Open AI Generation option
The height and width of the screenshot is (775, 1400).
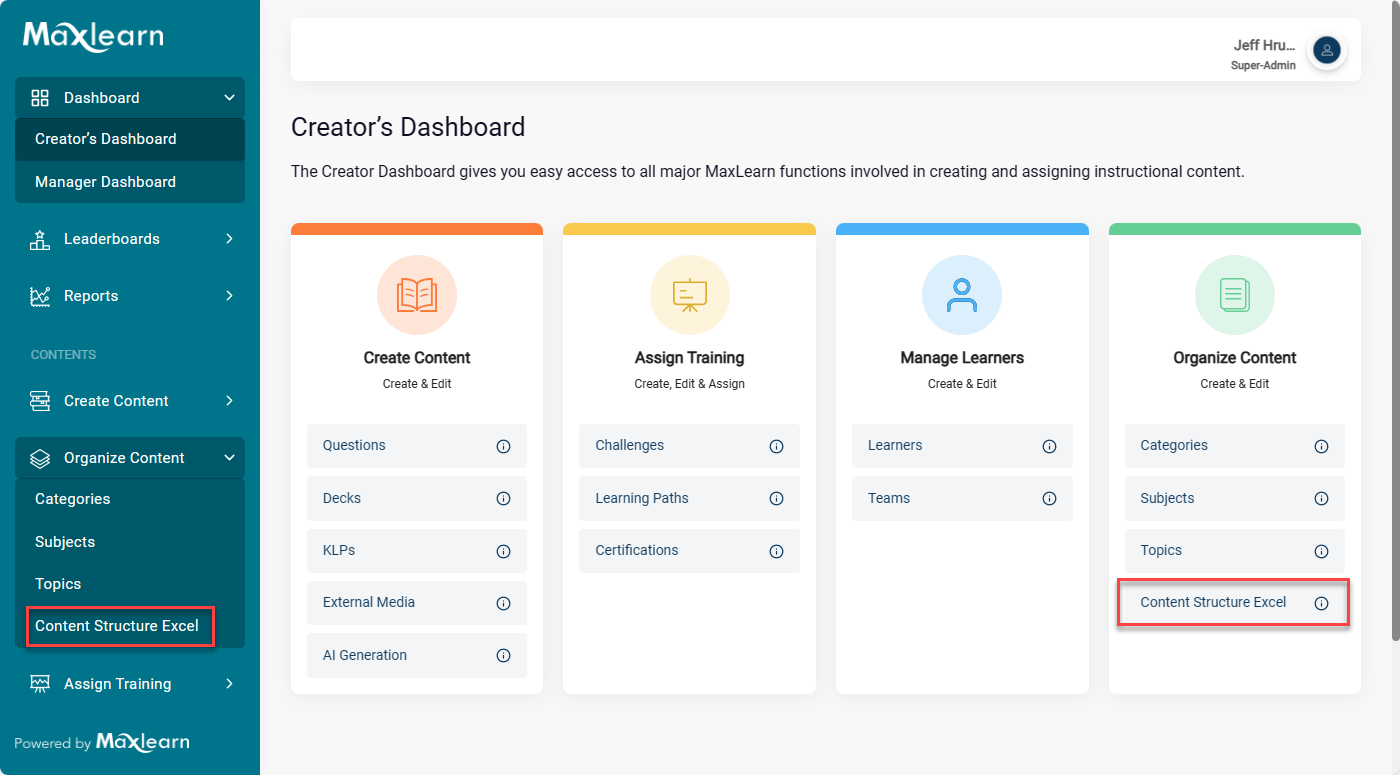[x=417, y=656]
